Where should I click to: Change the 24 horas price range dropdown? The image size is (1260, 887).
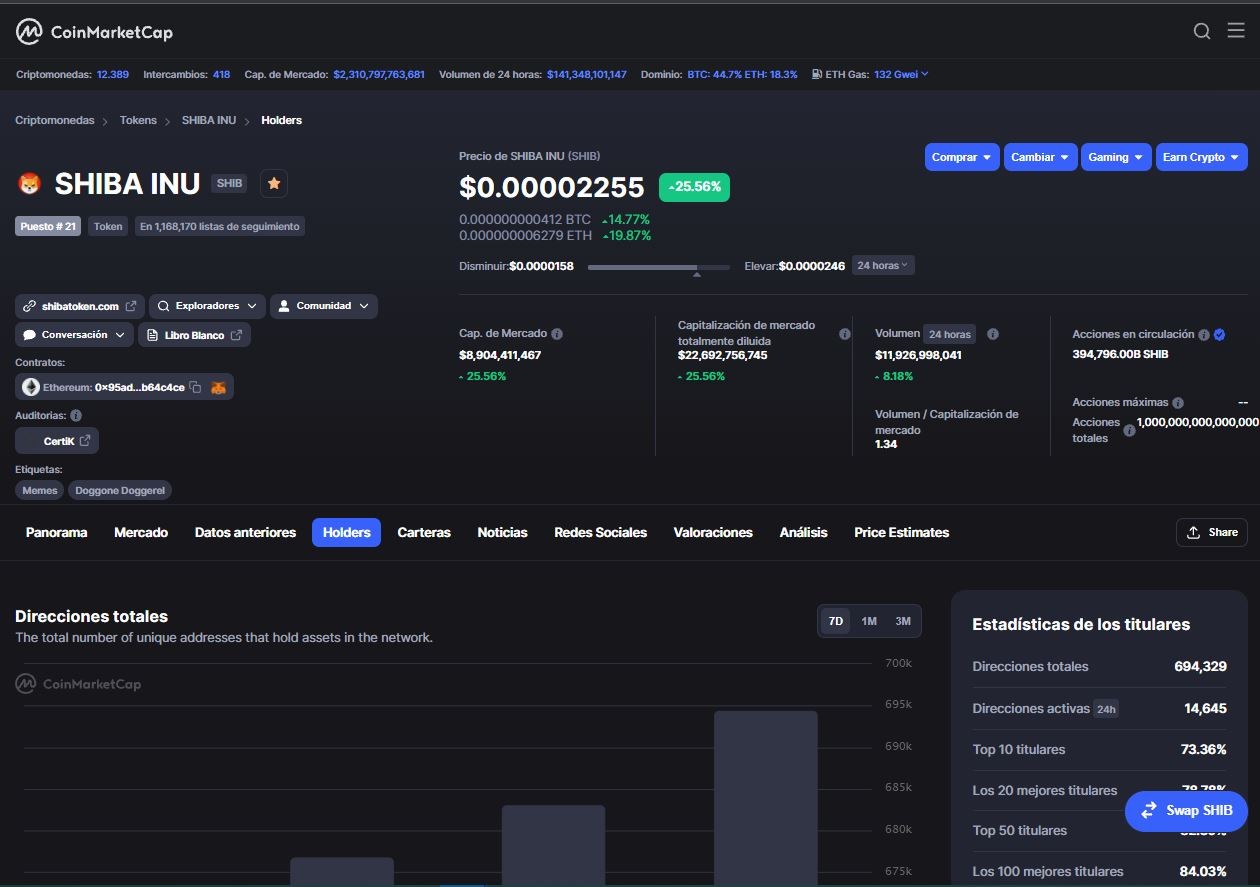[883, 265]
